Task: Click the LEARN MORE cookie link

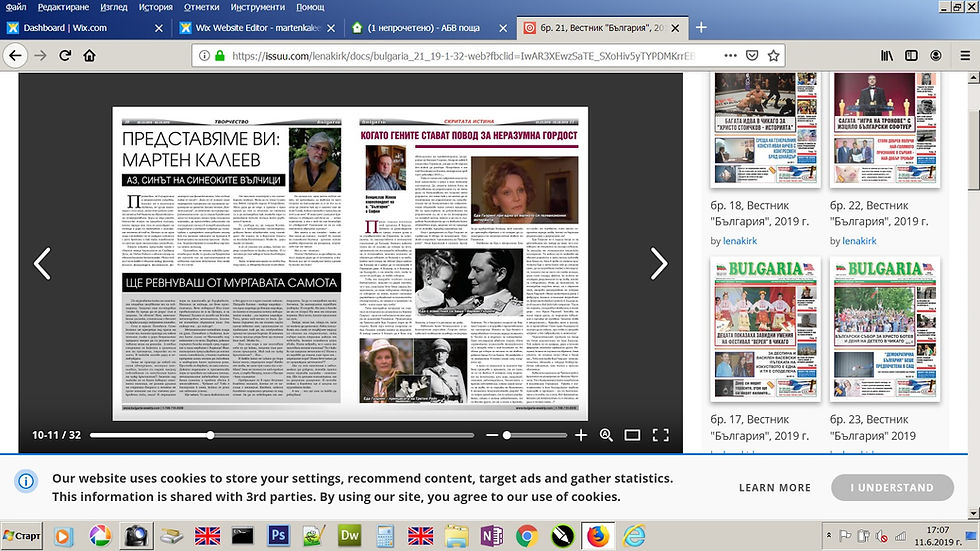Action: (x=775, y=488)
